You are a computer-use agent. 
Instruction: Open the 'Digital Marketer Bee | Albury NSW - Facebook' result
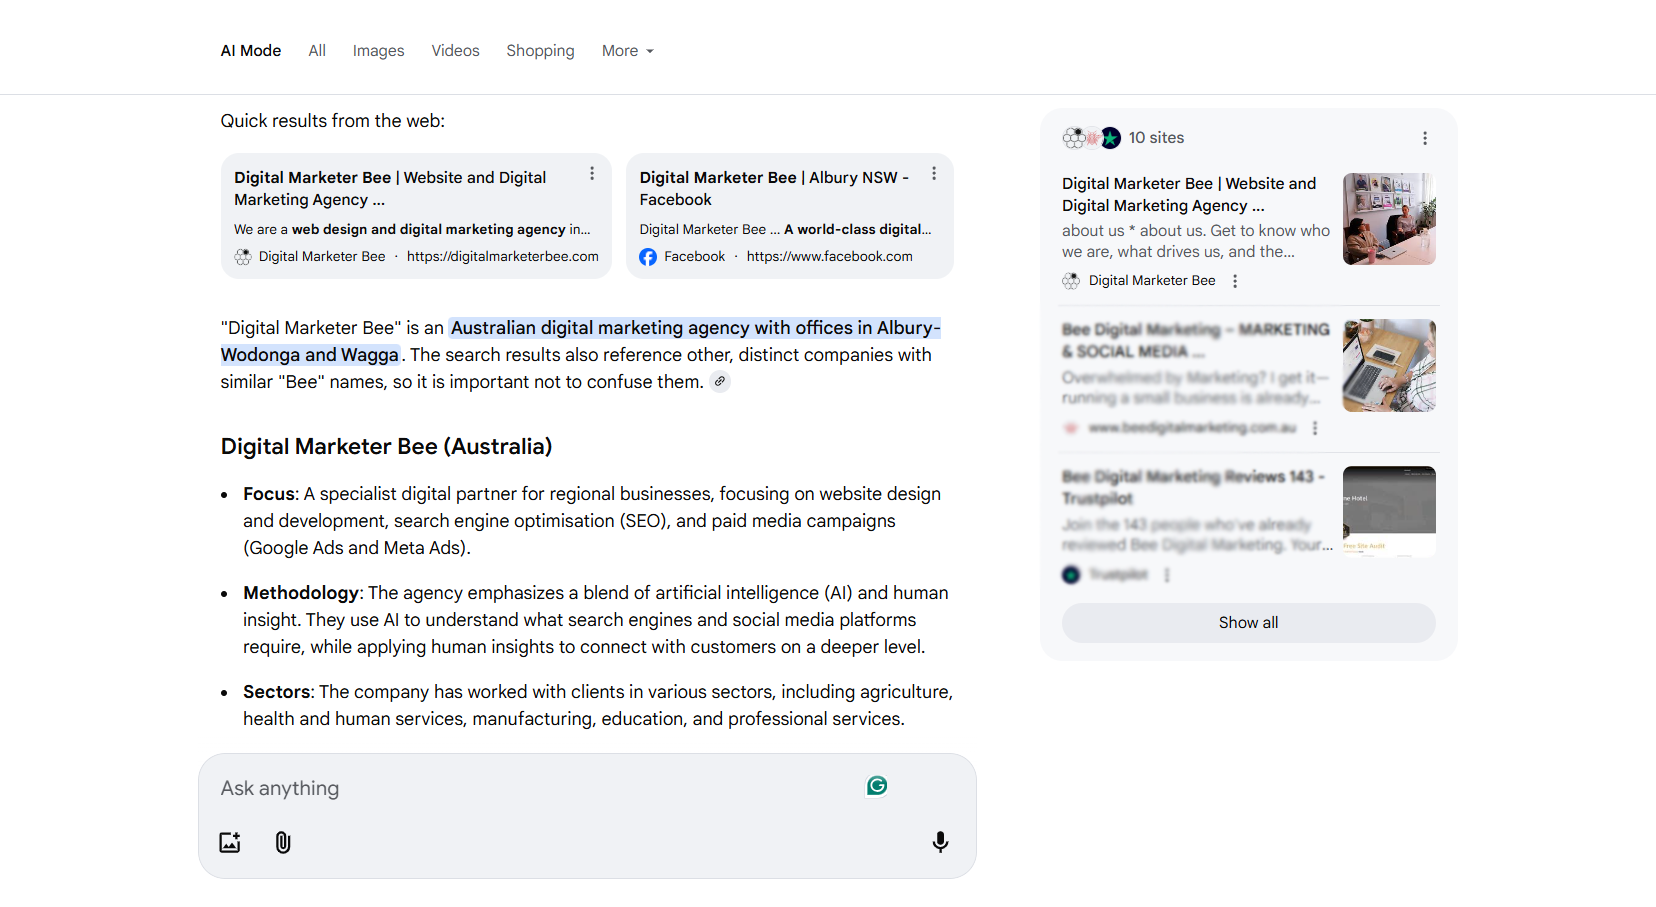(x=773, y=188)
